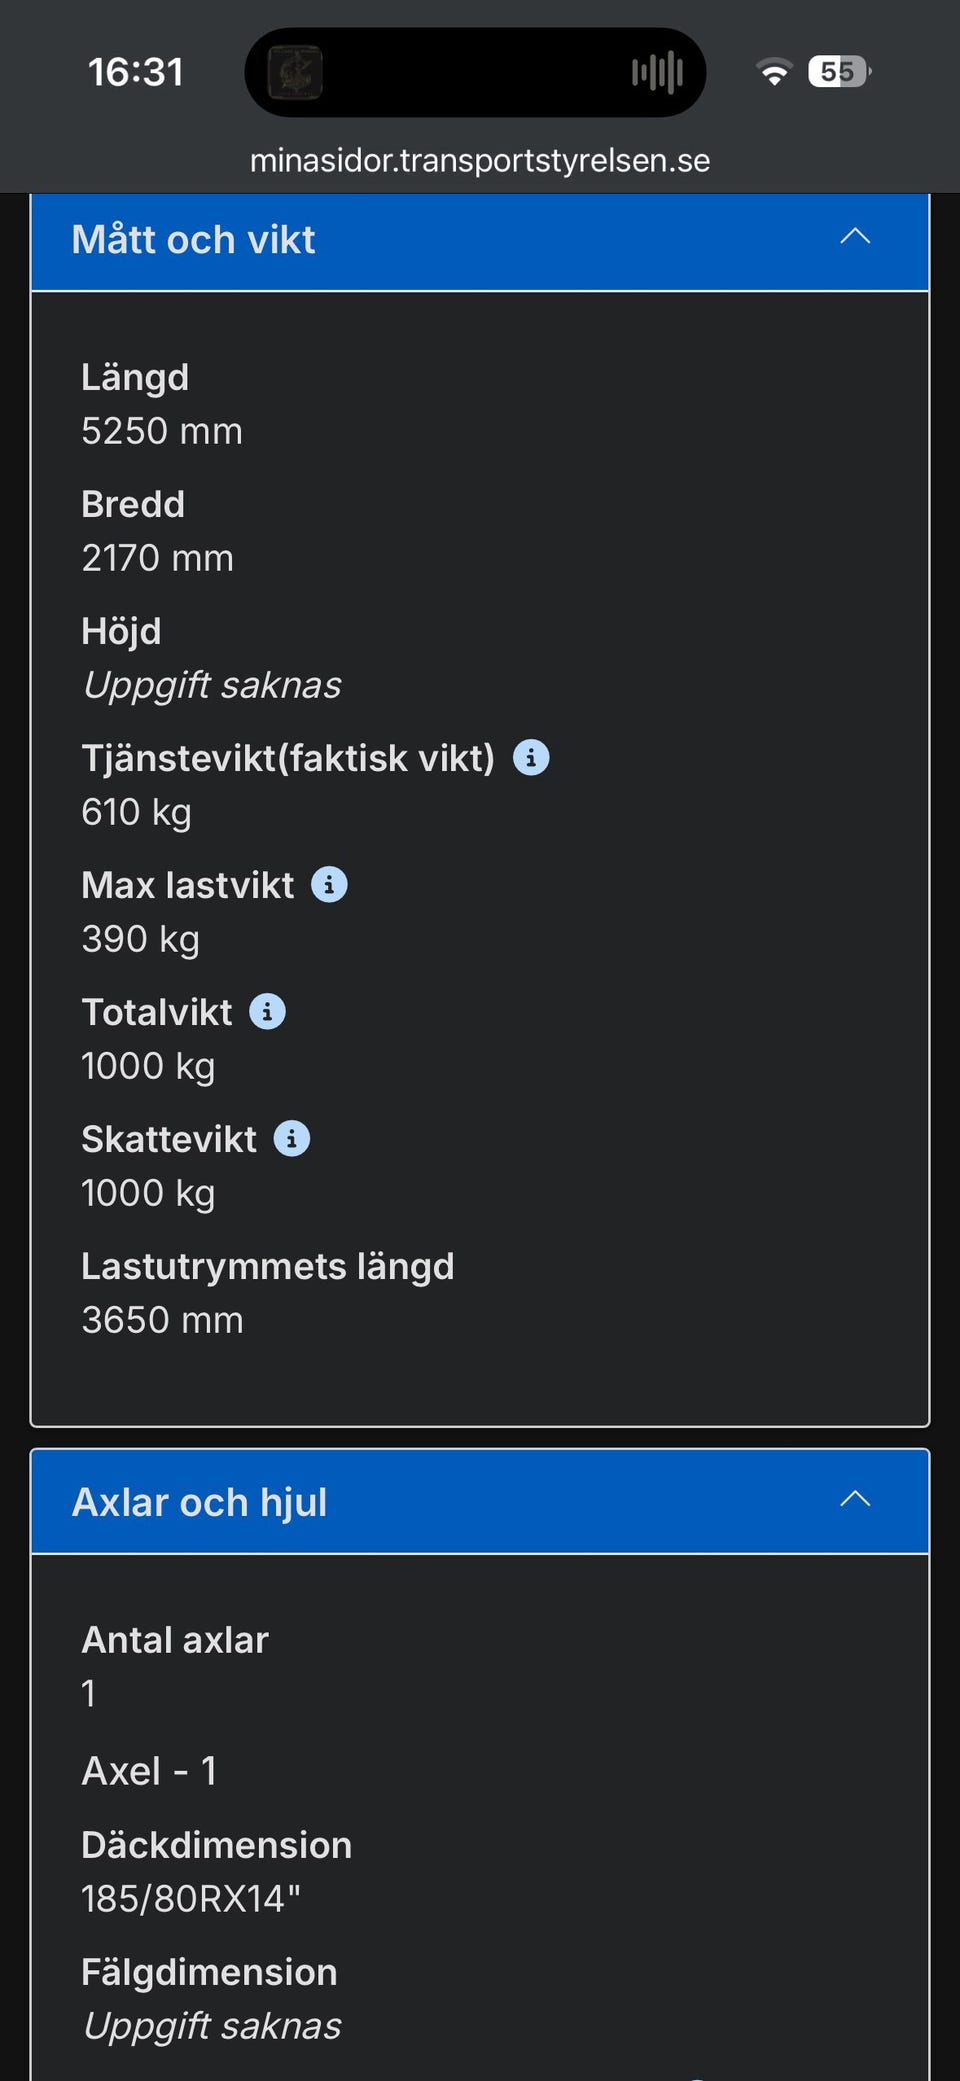Open info tooltip for Tjänstevikt
The height and width of the screenshot is (2081, 960).
tap(531, 758)
